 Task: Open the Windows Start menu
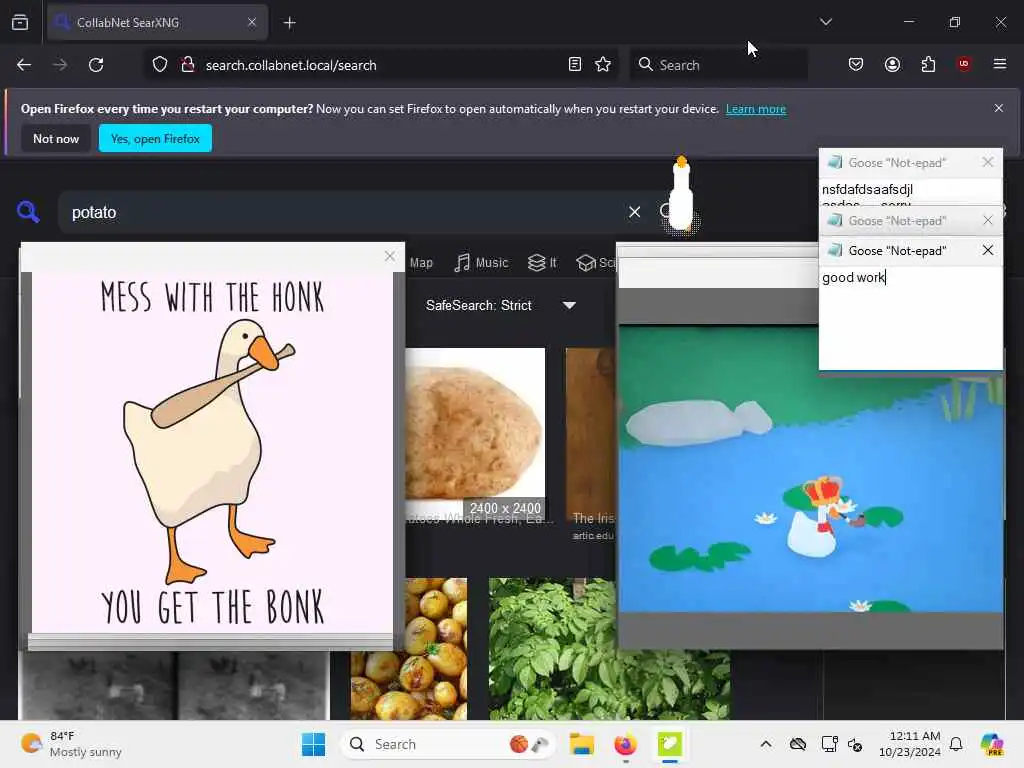(313, 744)
